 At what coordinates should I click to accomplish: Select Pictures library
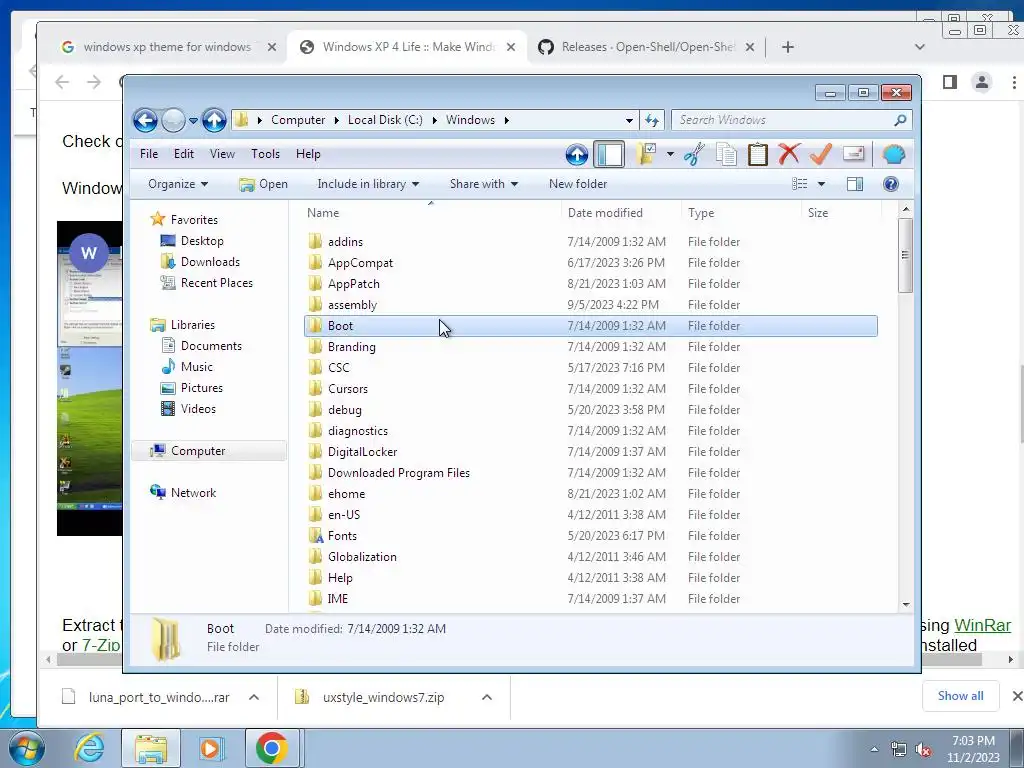pos(201,387)
